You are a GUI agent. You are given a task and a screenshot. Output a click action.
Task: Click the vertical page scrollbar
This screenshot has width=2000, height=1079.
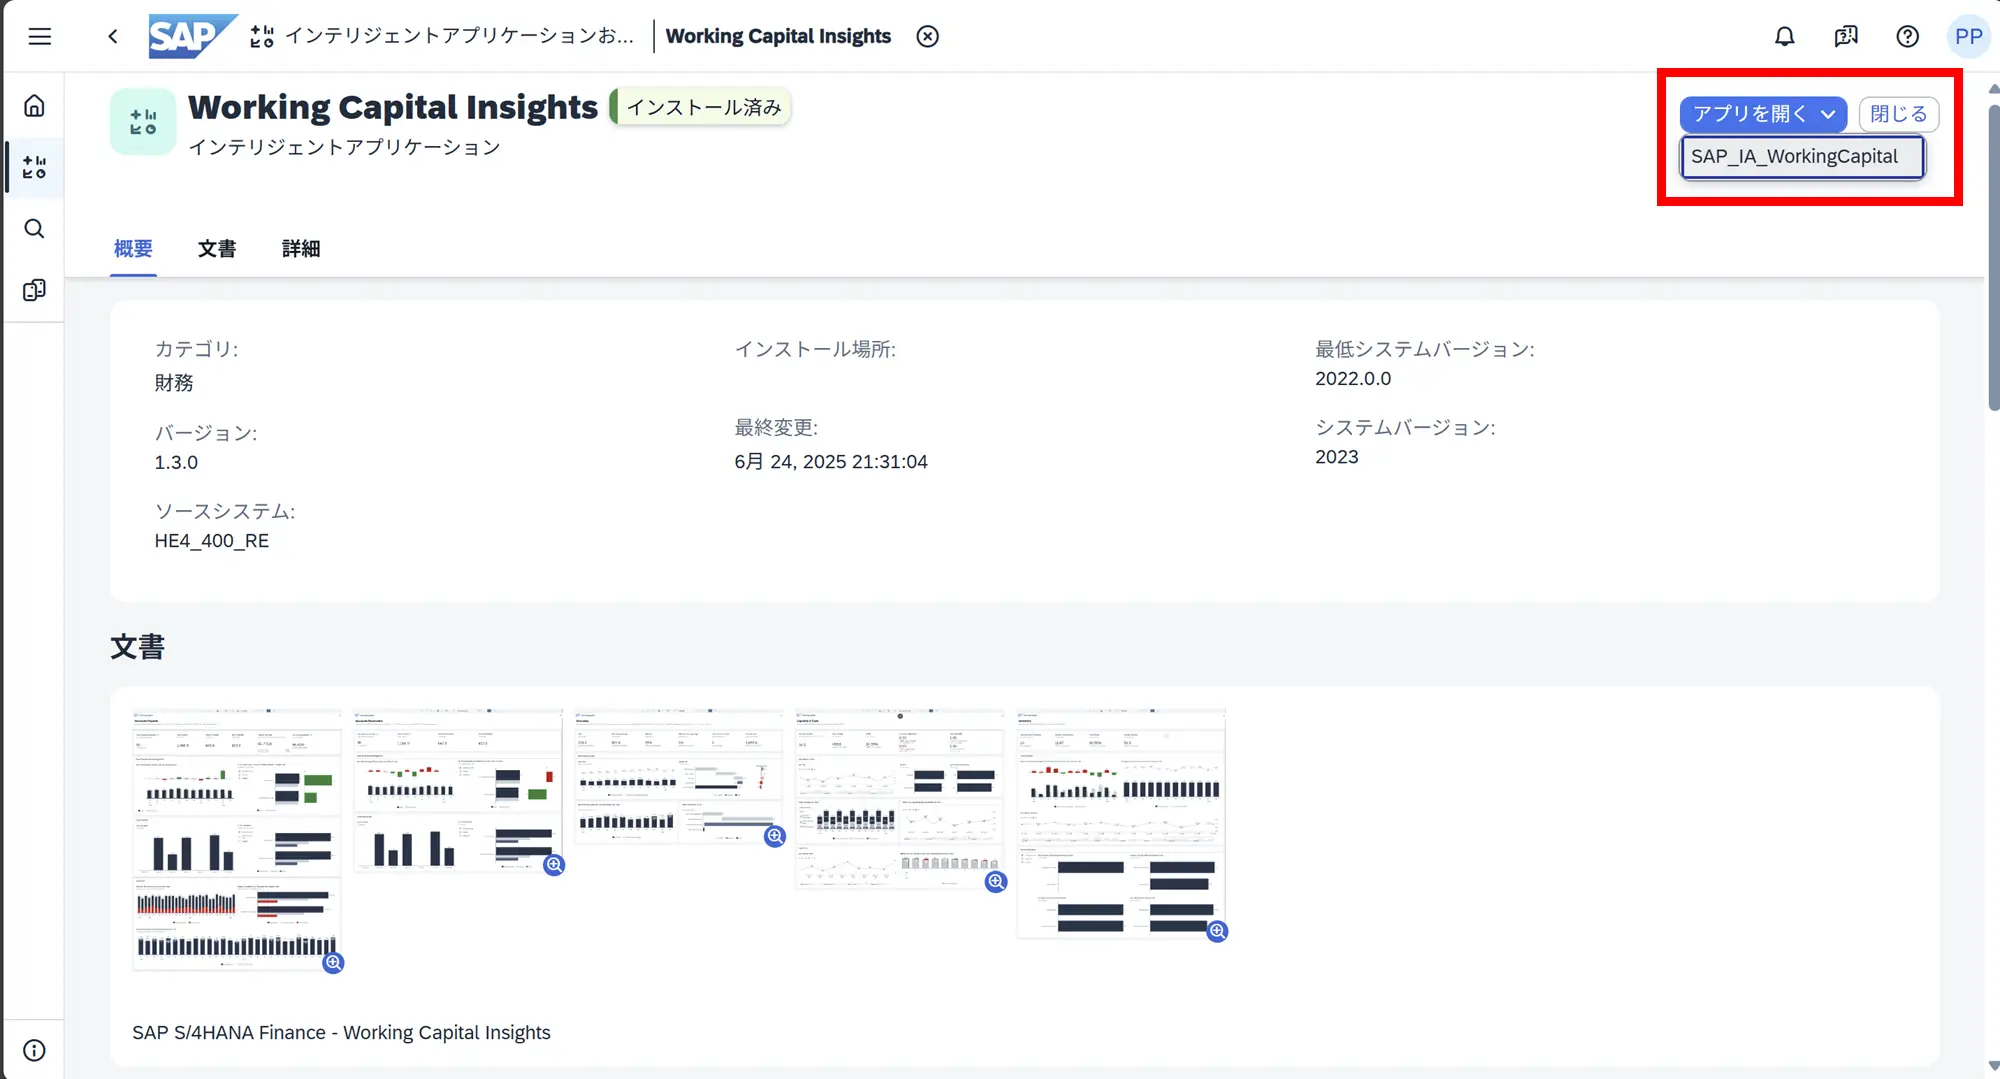click(x=1993, y=250)
